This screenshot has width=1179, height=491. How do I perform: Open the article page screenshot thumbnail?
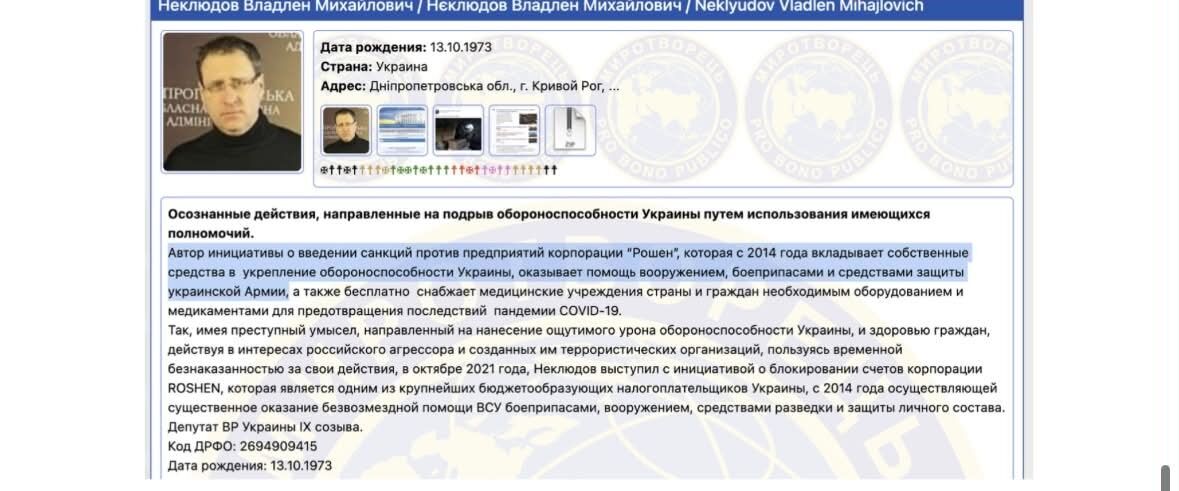click(x=514, y=131)
